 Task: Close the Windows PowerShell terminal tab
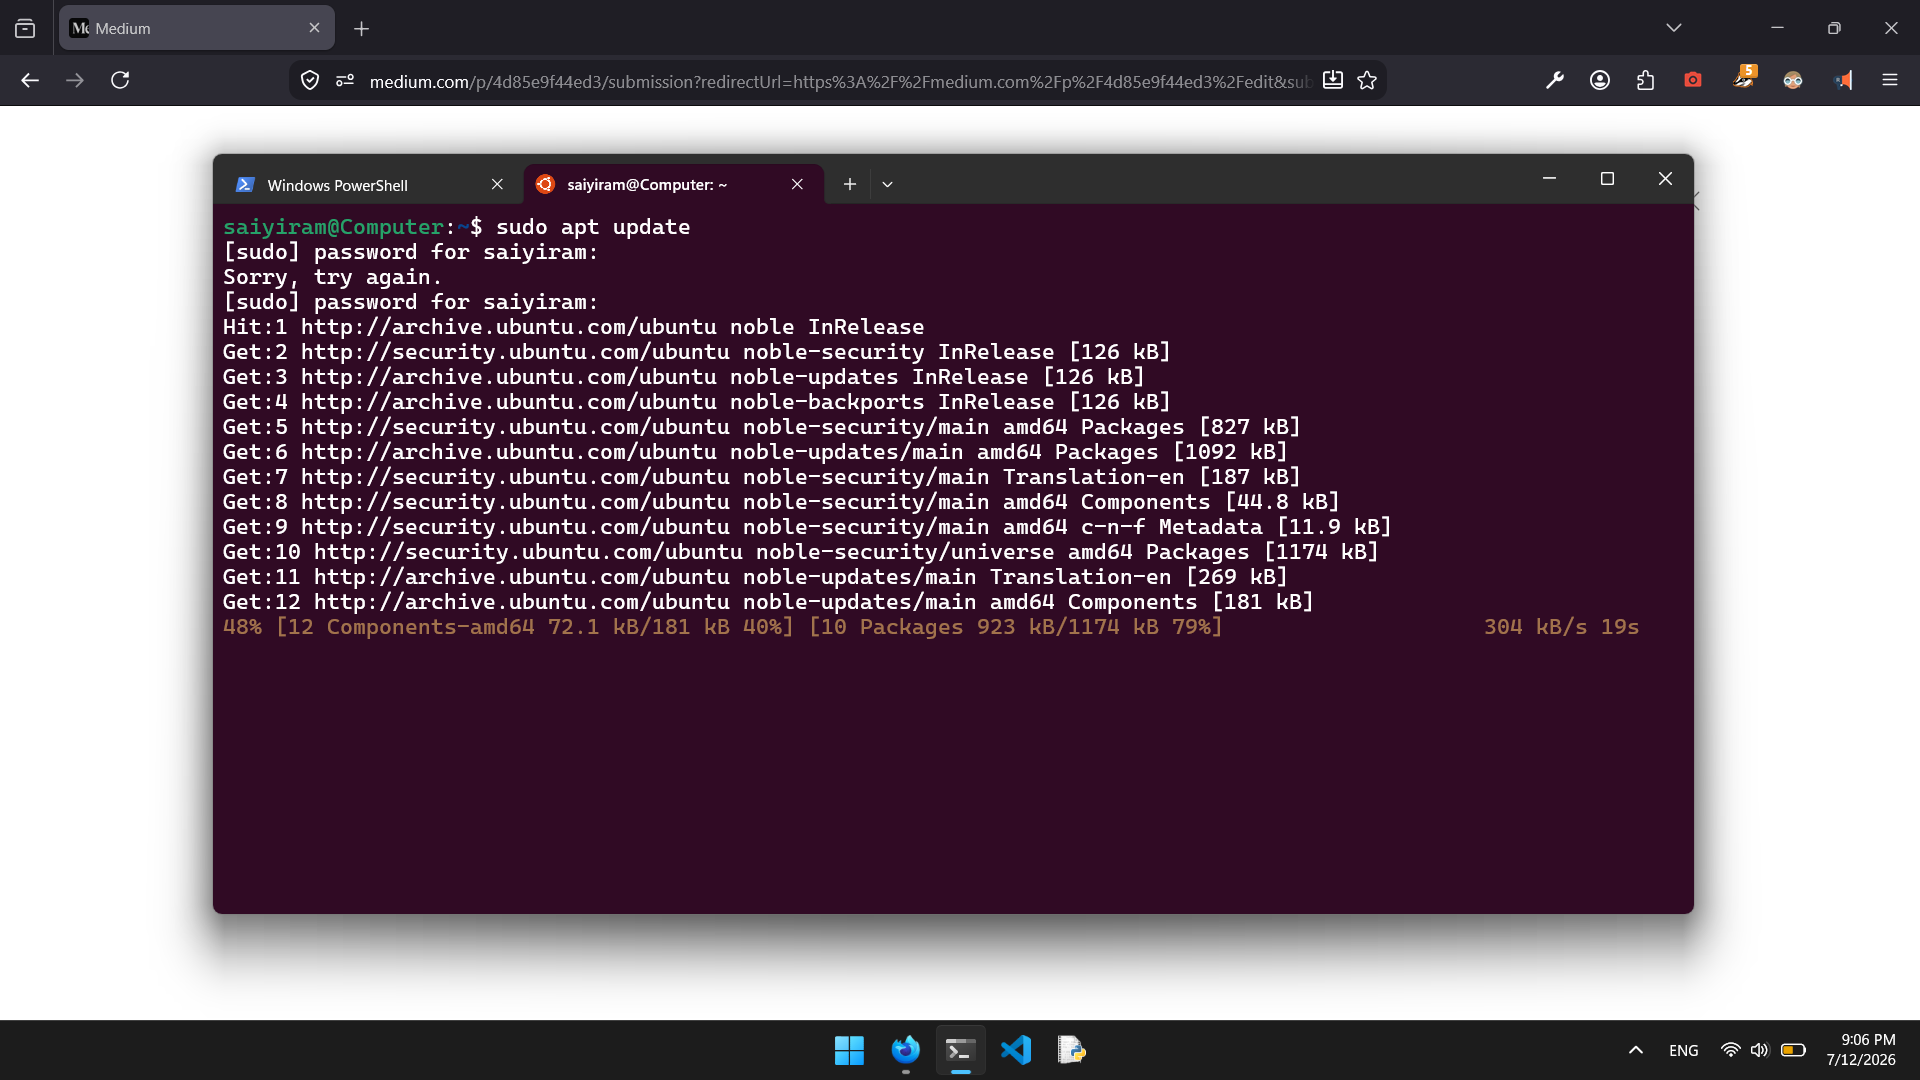click(497, 184)
